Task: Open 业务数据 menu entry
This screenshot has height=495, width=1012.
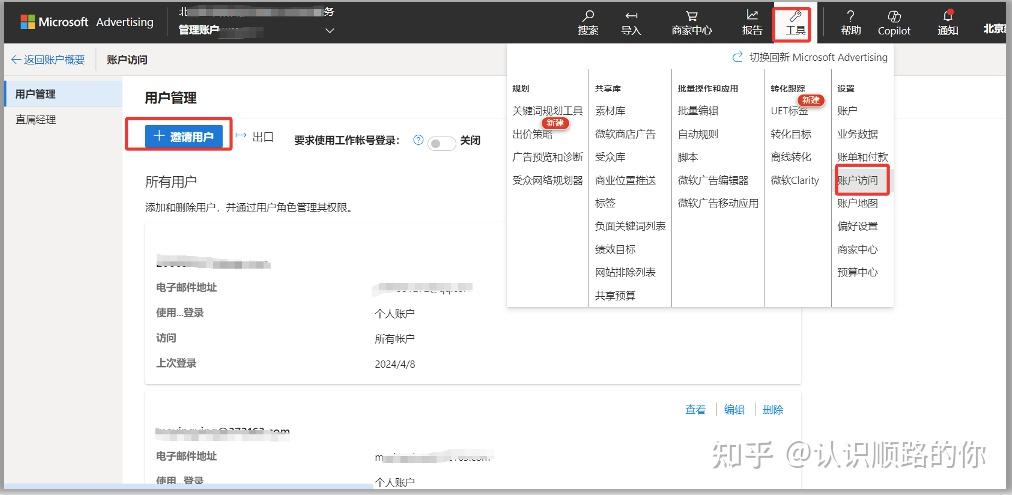Action: 857,134
